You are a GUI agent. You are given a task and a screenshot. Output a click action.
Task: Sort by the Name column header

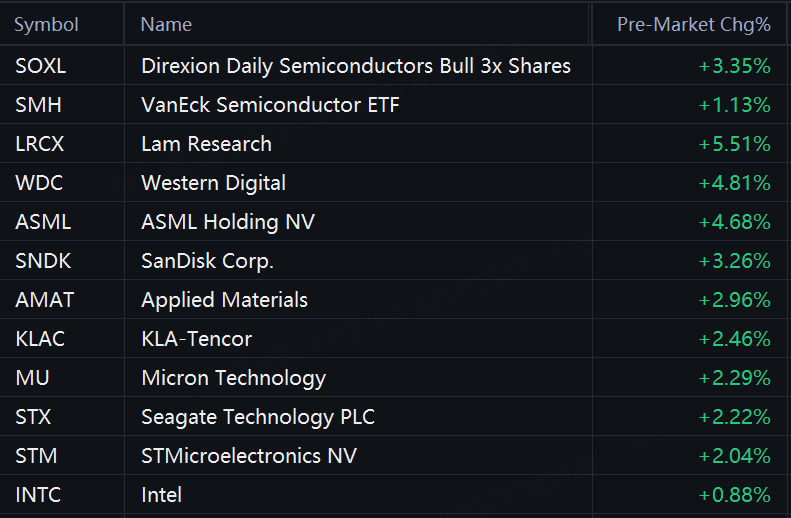coord(166,25)
